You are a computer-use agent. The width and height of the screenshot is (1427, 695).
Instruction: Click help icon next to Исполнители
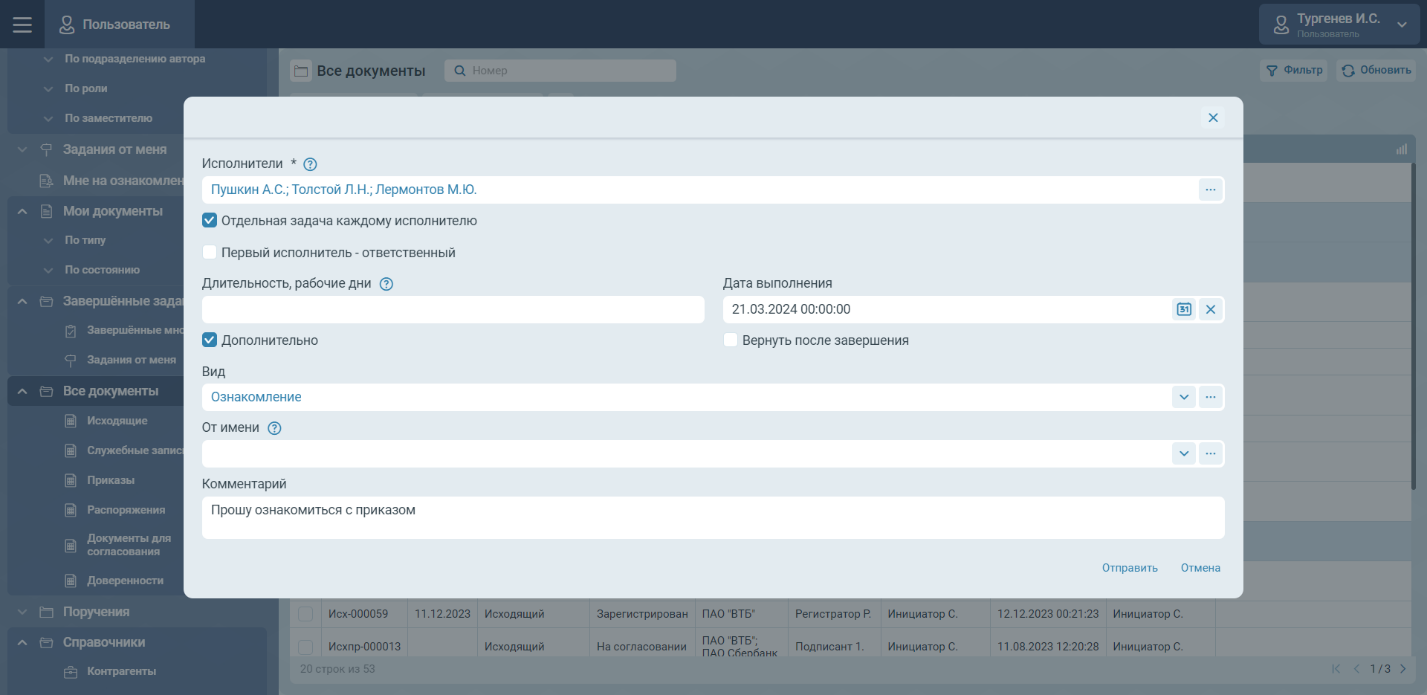coord(310,164)
